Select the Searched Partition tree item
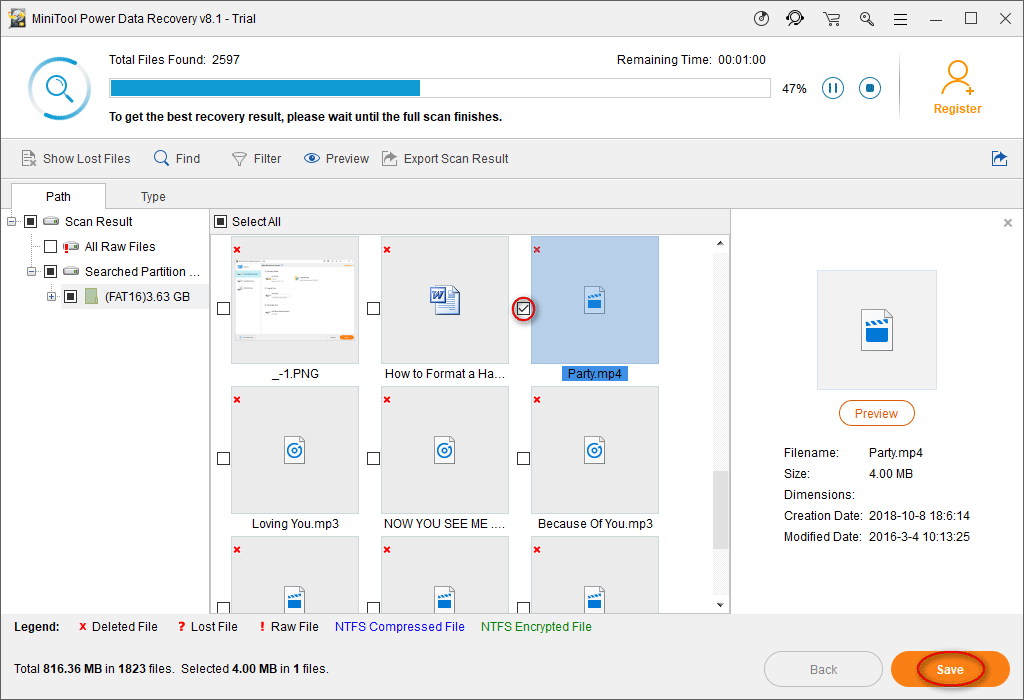1024x700 pixels. click(x=142, y=271)
